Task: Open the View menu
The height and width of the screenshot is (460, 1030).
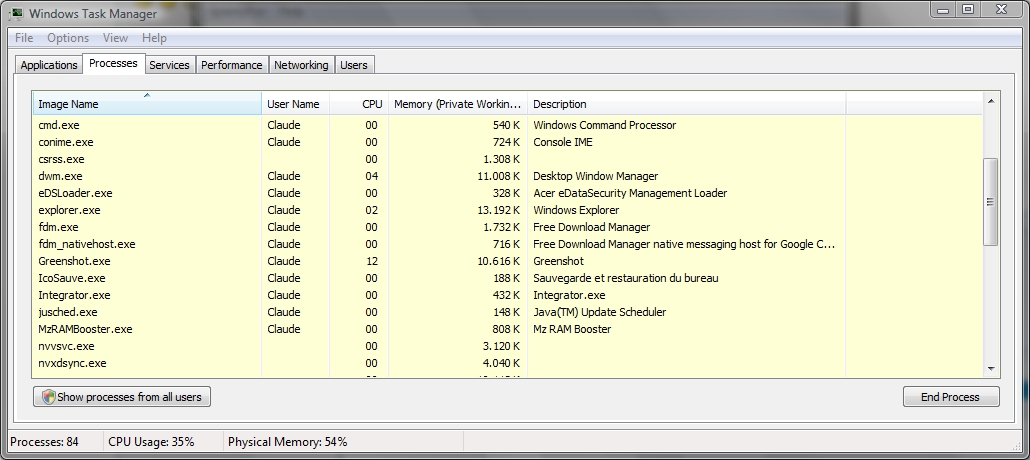Action: point(115,38)
